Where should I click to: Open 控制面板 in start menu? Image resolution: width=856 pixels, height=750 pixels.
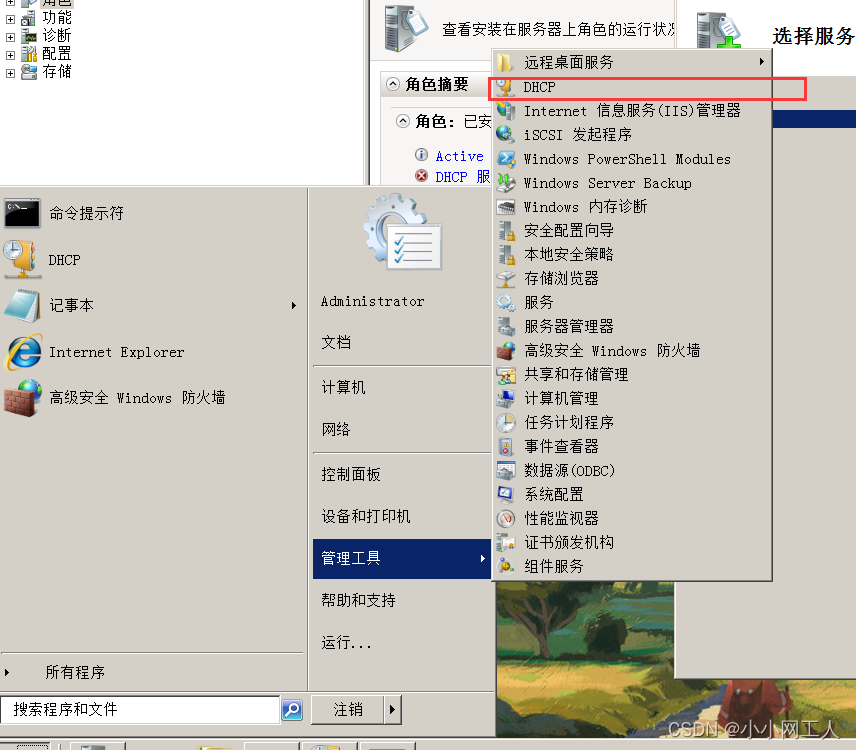(x=402, y=474)
